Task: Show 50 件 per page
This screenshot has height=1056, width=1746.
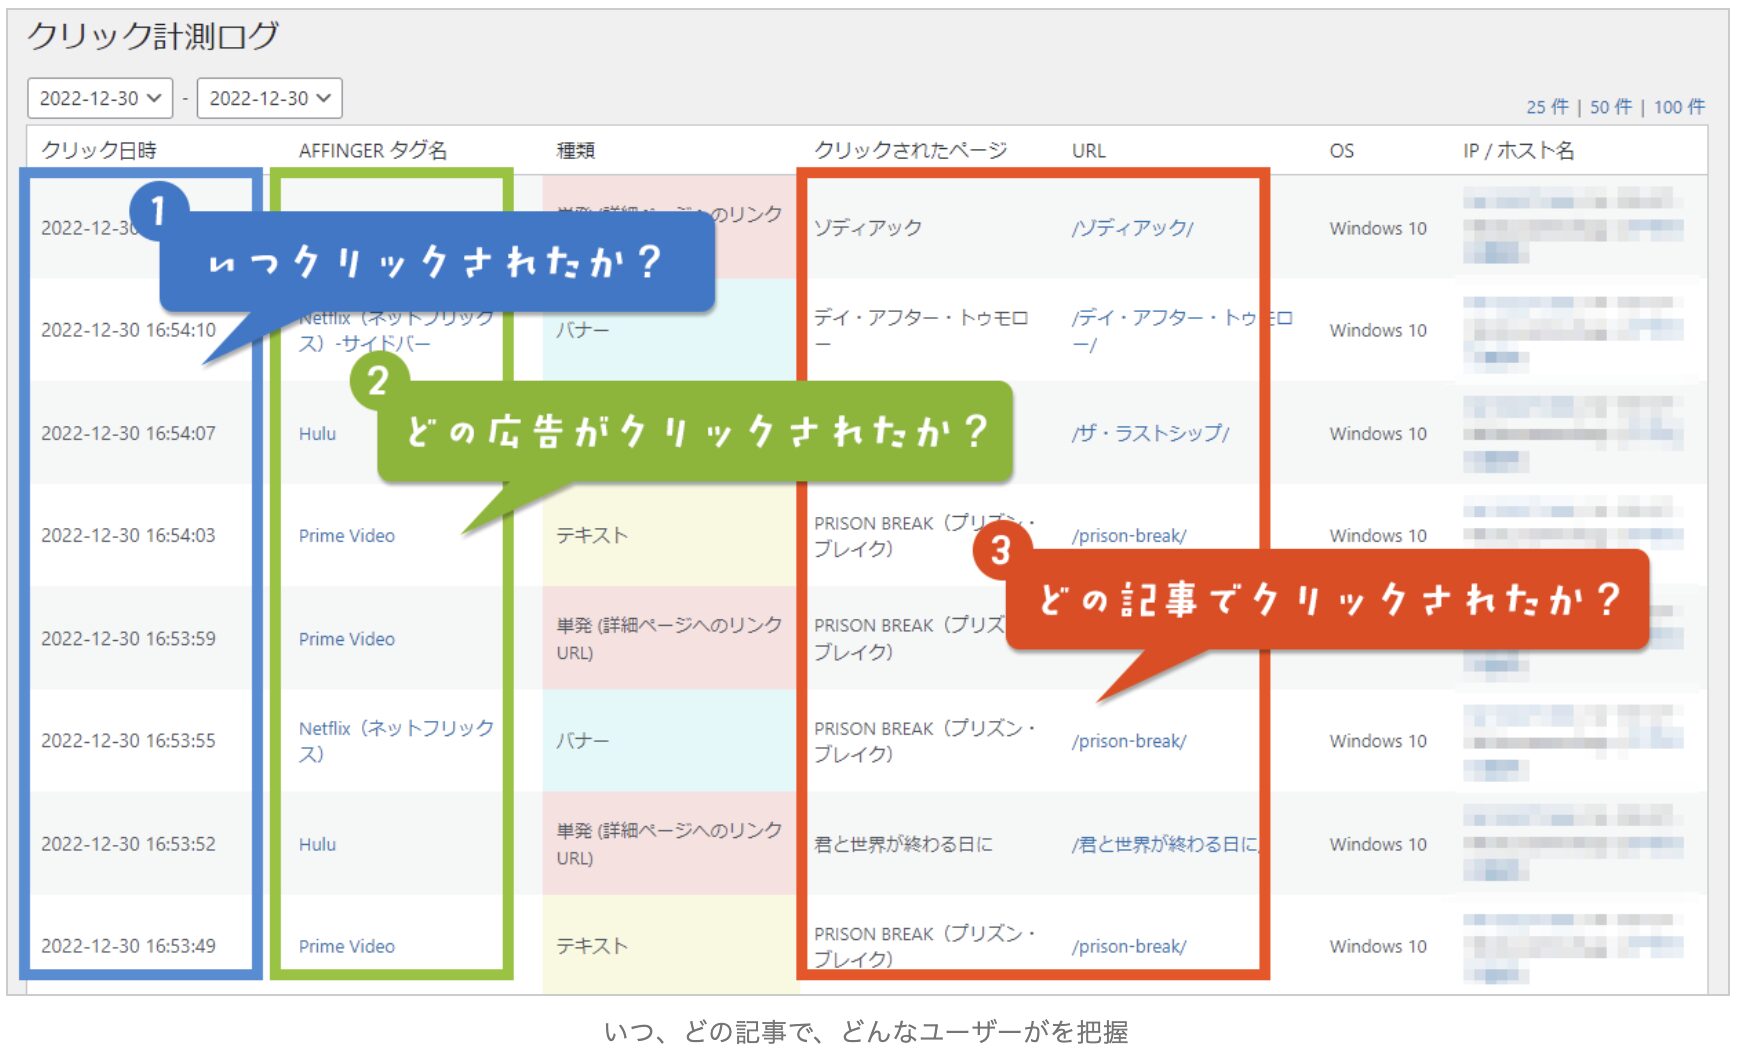Action: pyautogui.click(x=1611, y=107)
